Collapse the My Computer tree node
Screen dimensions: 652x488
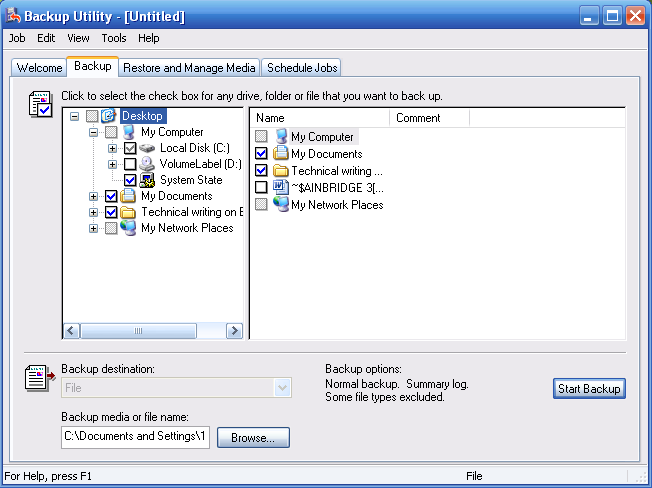click(x=94, y=133)
